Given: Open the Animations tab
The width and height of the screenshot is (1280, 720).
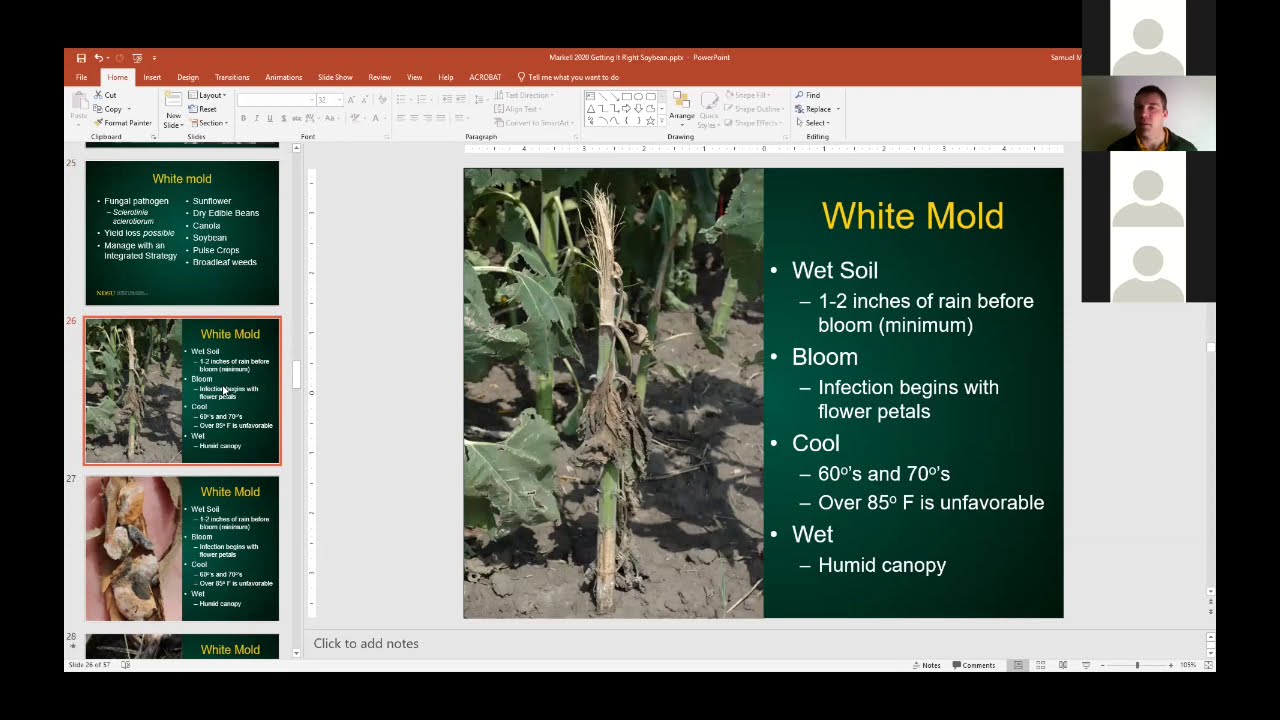Looking at the screenshot, I should (284, 77).
